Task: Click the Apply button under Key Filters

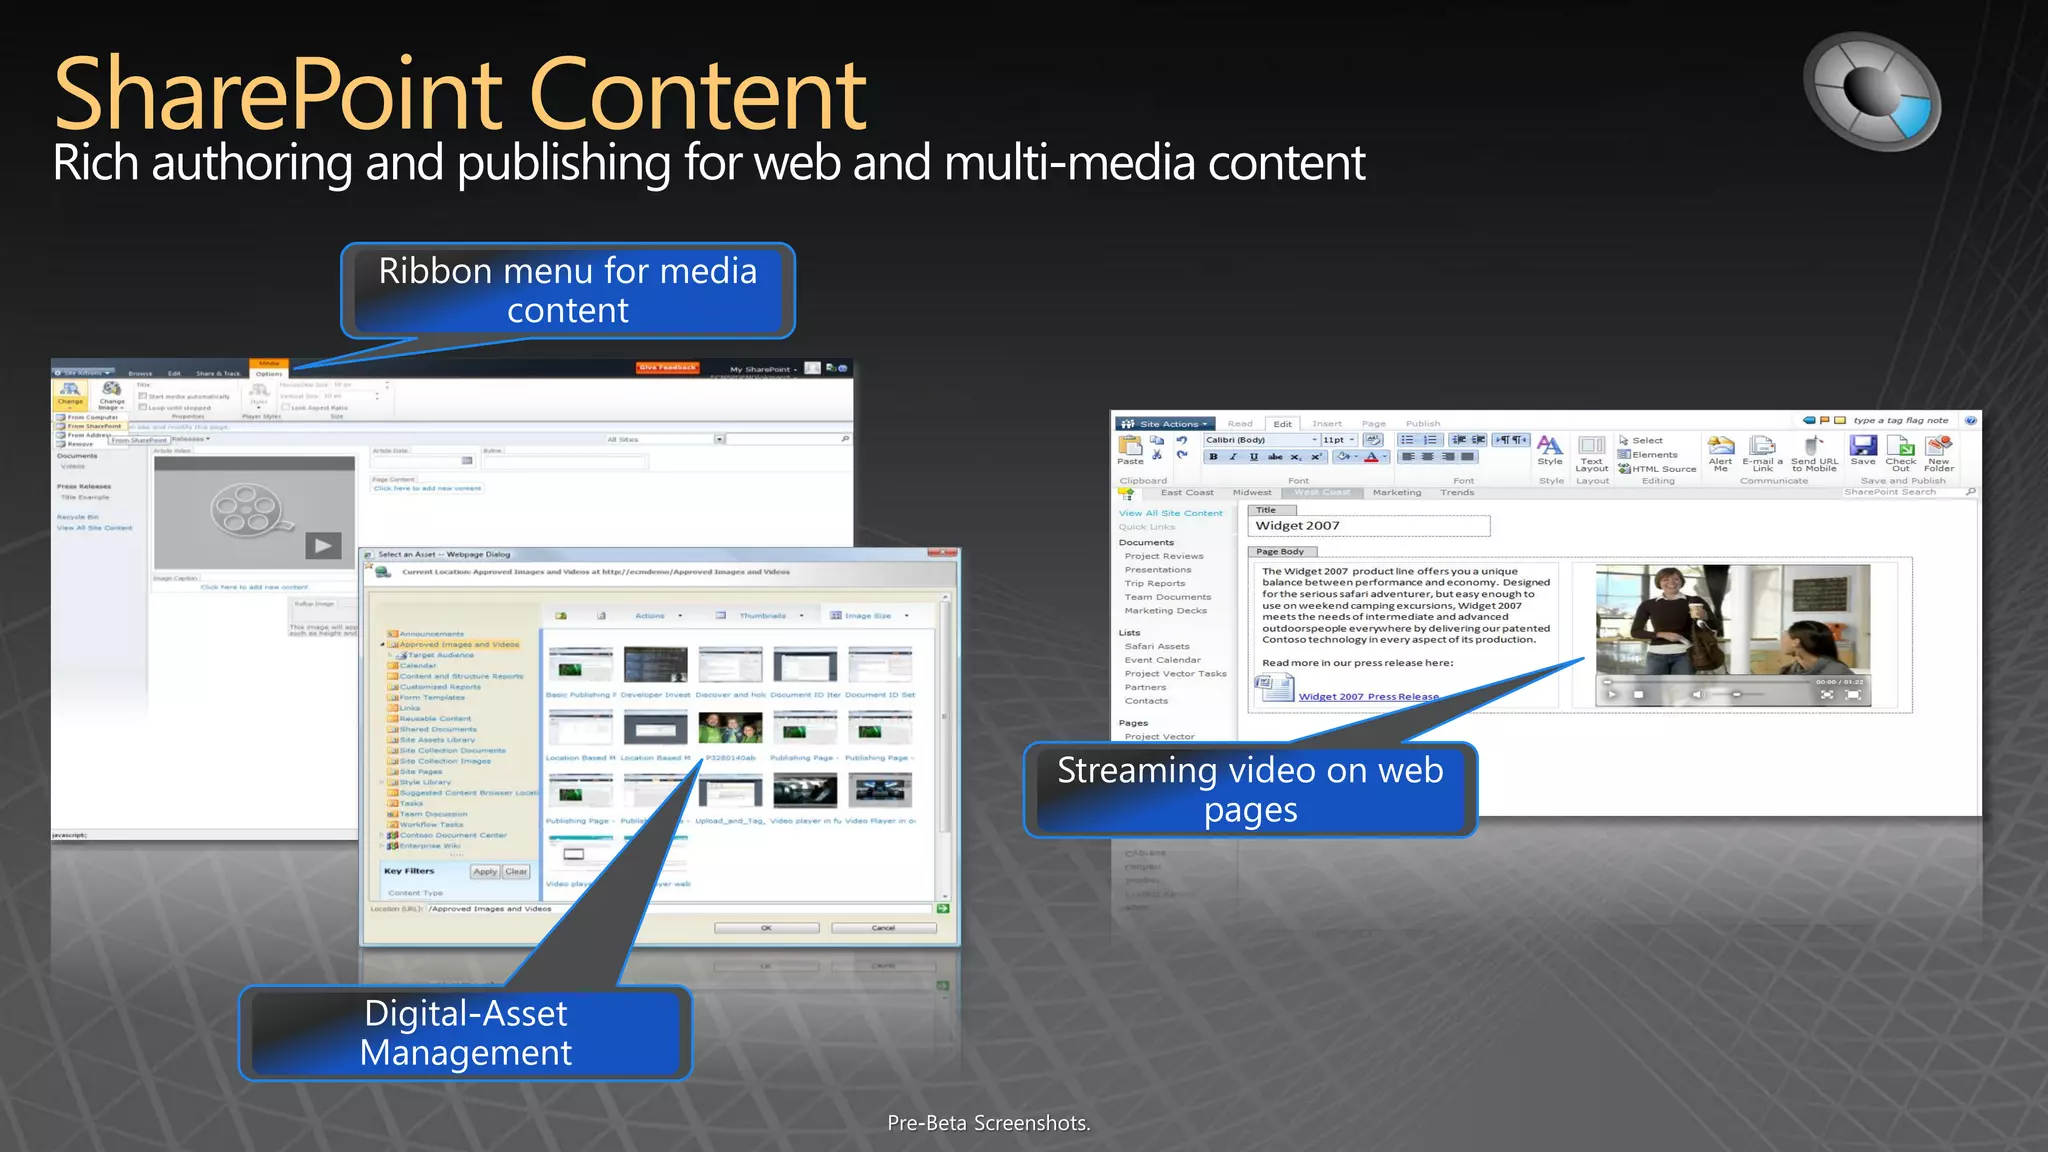Action: (485, 871)
